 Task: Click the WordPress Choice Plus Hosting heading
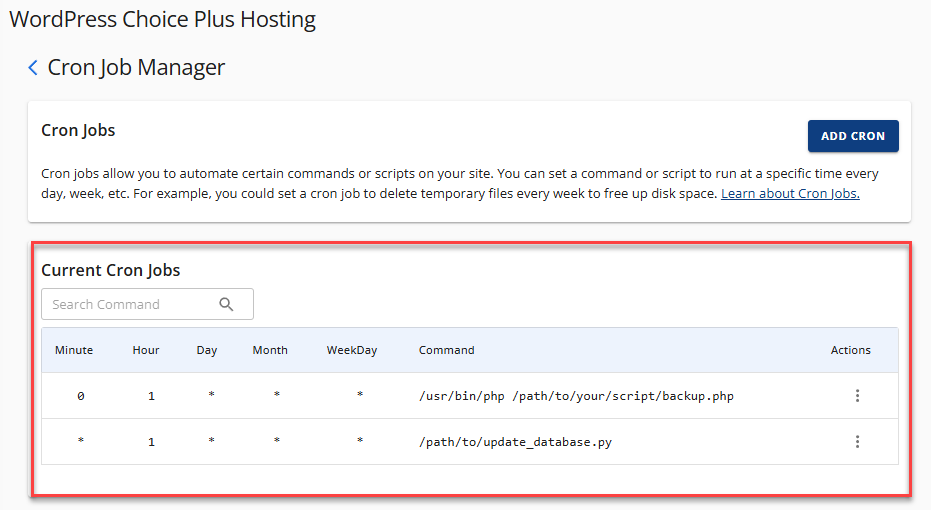click(163, 20)
